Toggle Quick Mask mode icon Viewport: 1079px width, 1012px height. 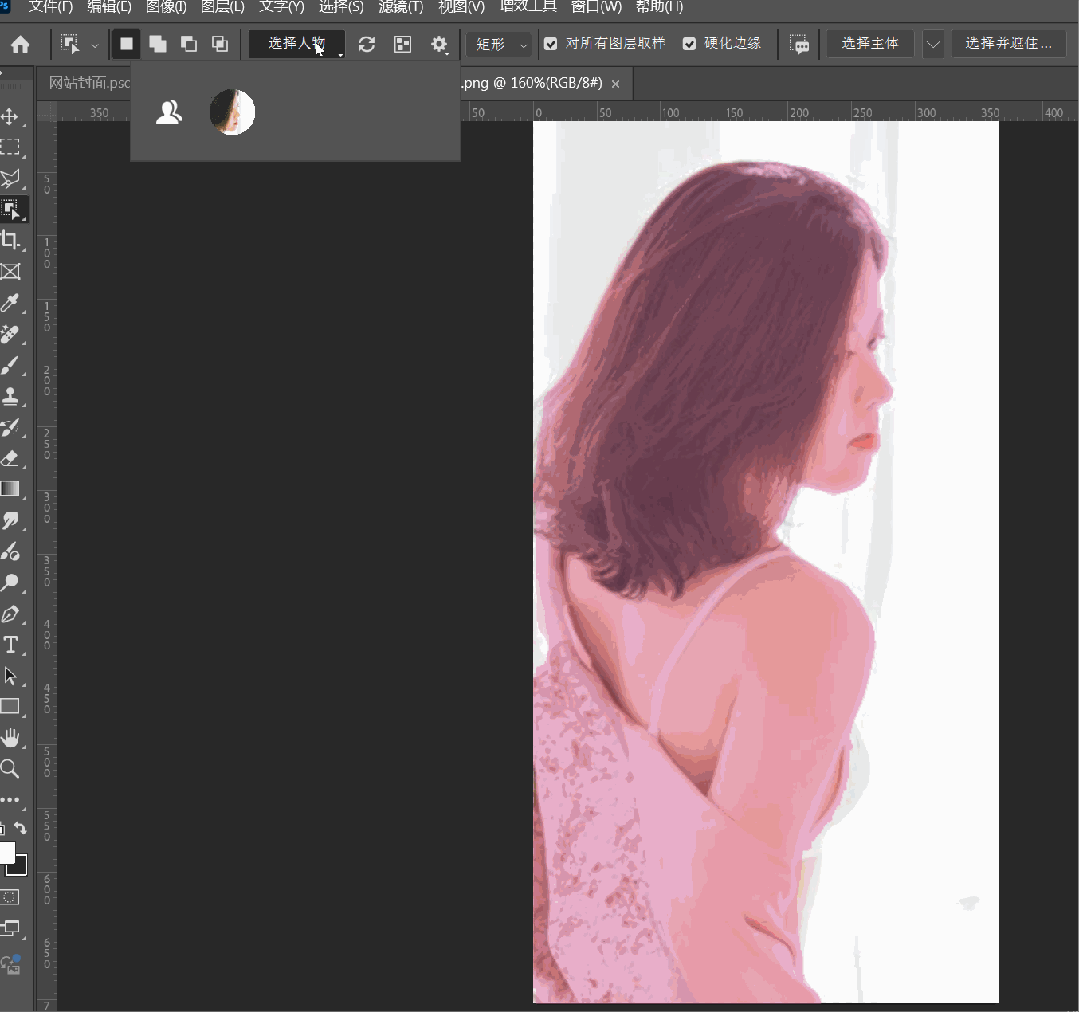coord(11,897)
